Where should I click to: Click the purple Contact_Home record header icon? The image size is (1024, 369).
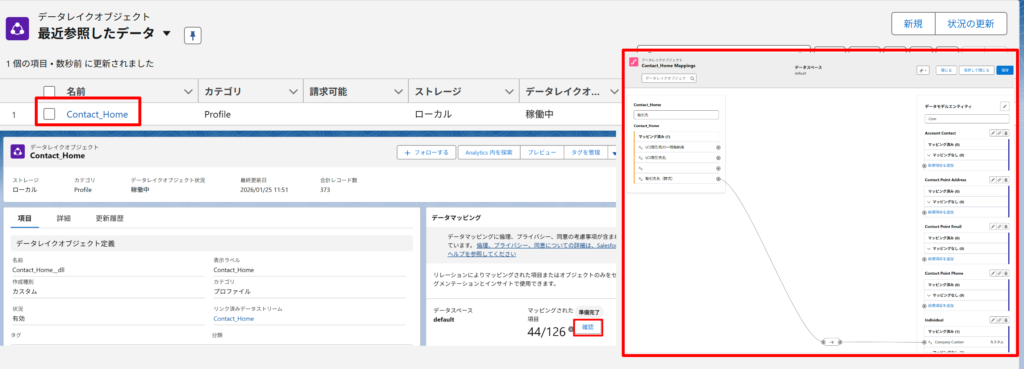point(18,152)
